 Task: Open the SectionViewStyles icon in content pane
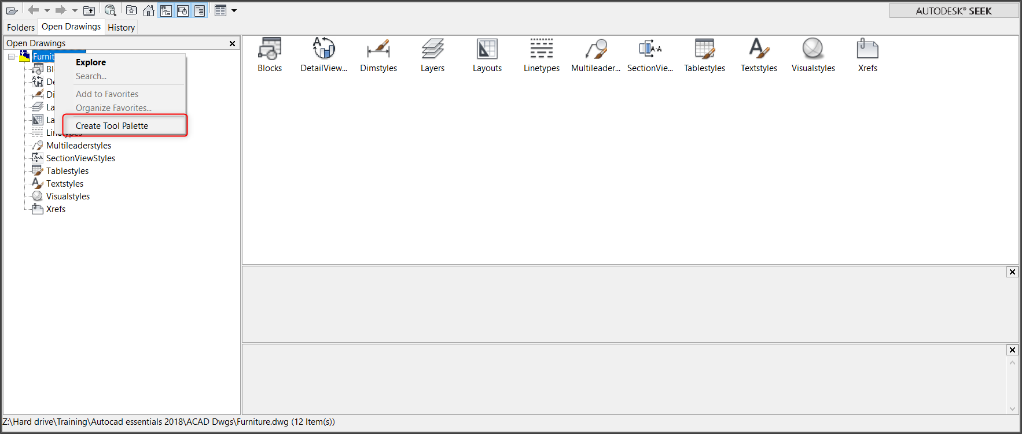[x=650, y=55]
